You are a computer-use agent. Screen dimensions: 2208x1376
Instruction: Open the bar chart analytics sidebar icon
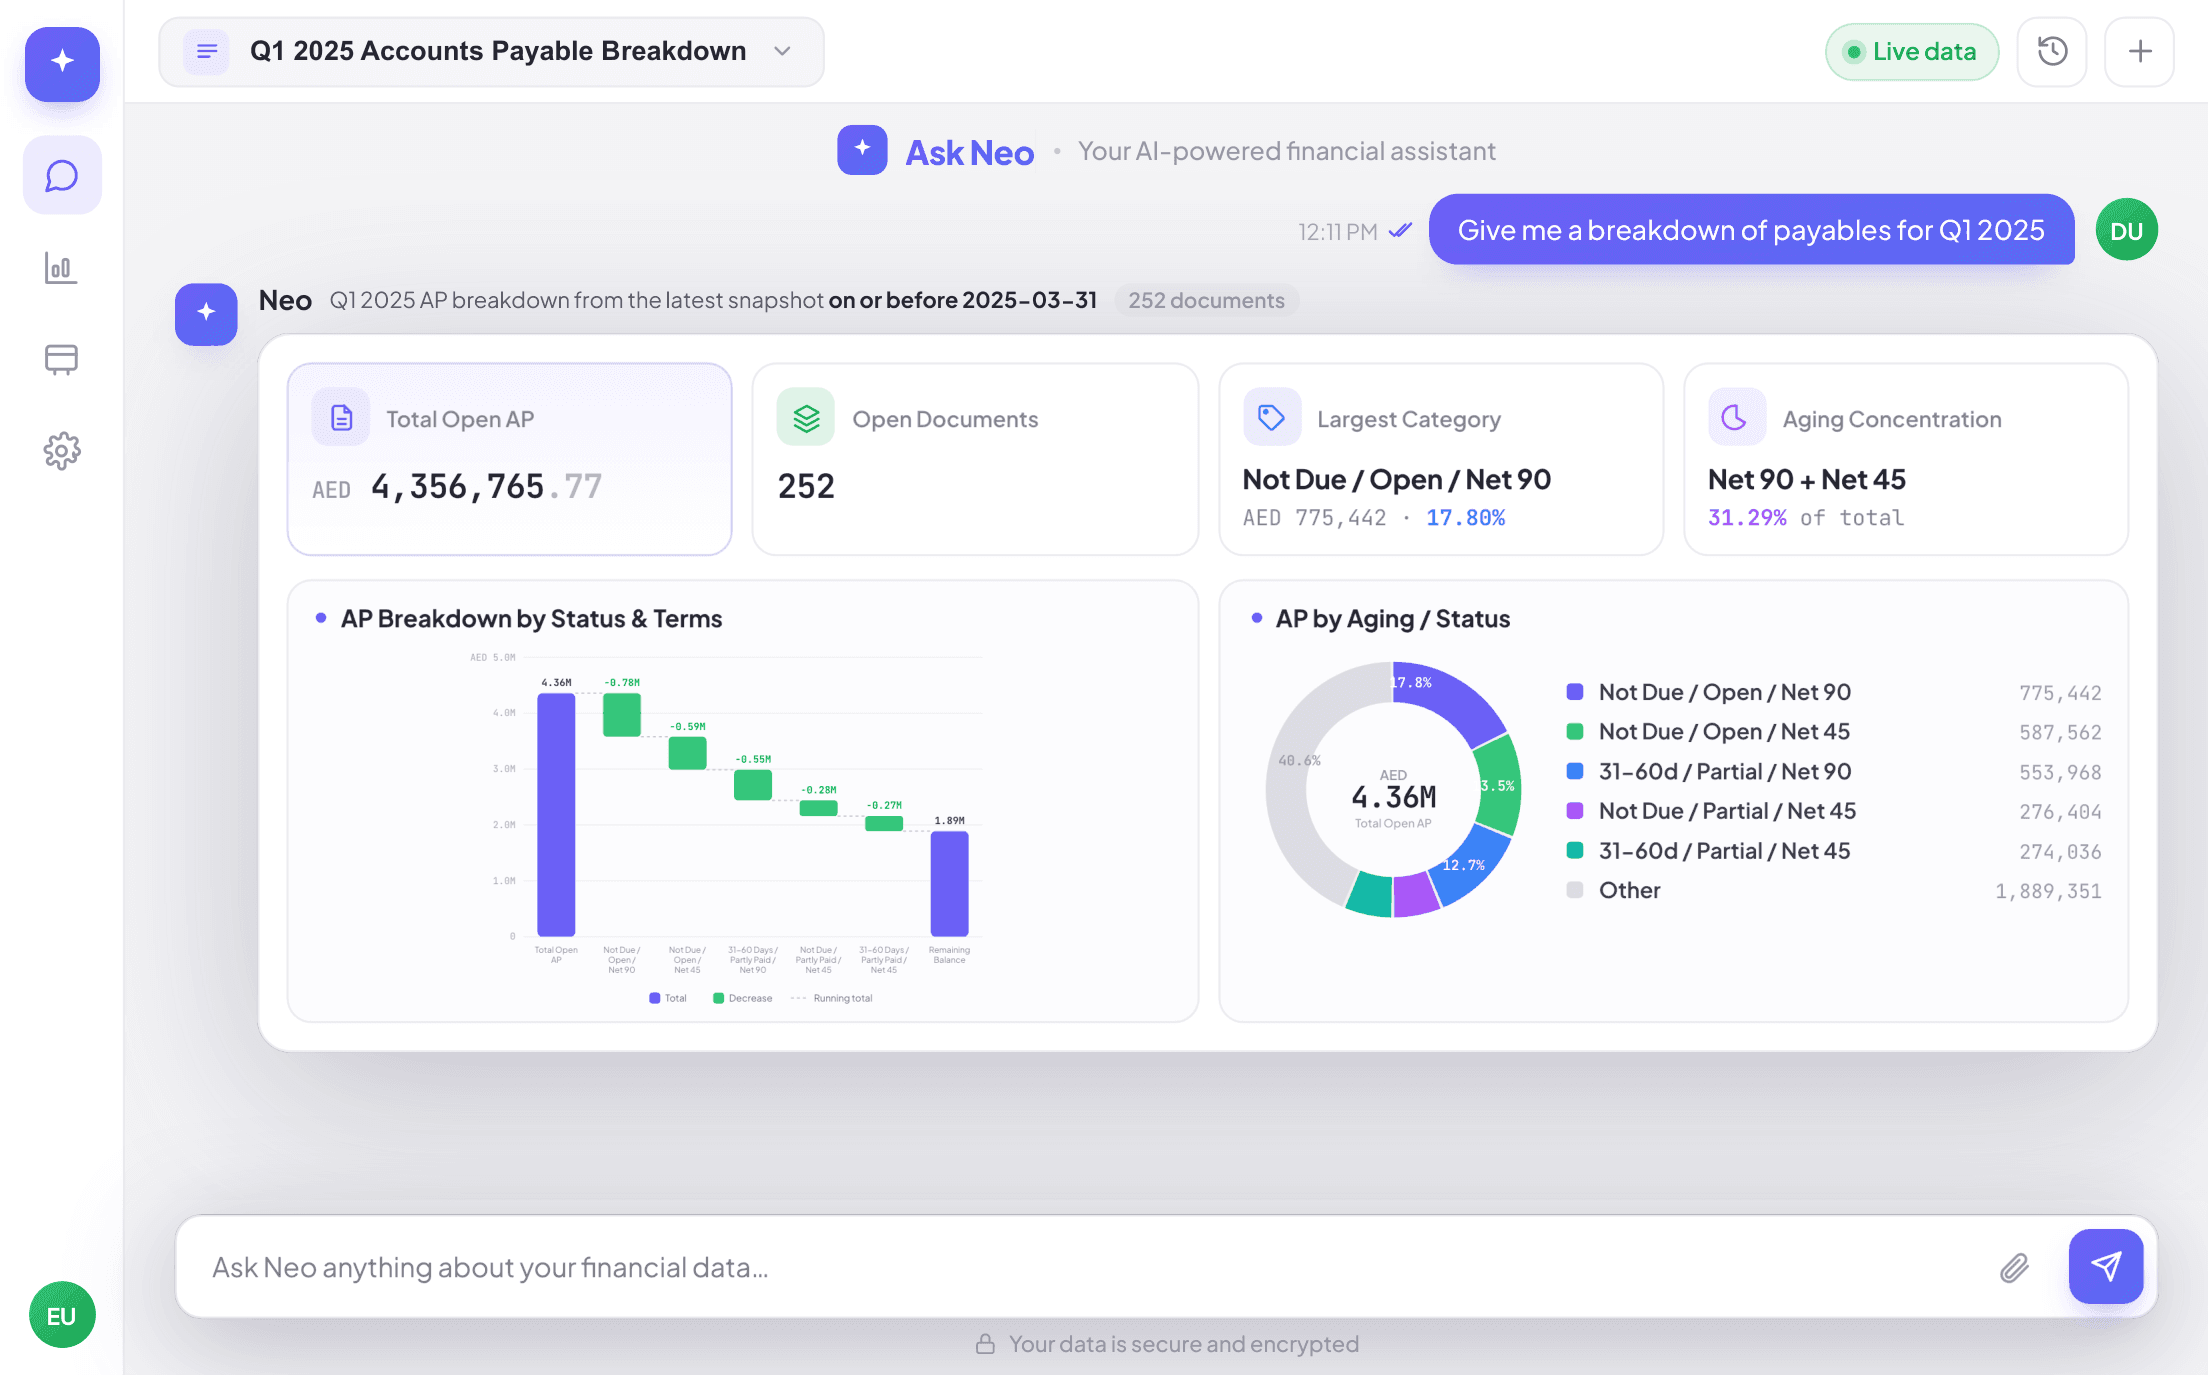coord(61,268)
